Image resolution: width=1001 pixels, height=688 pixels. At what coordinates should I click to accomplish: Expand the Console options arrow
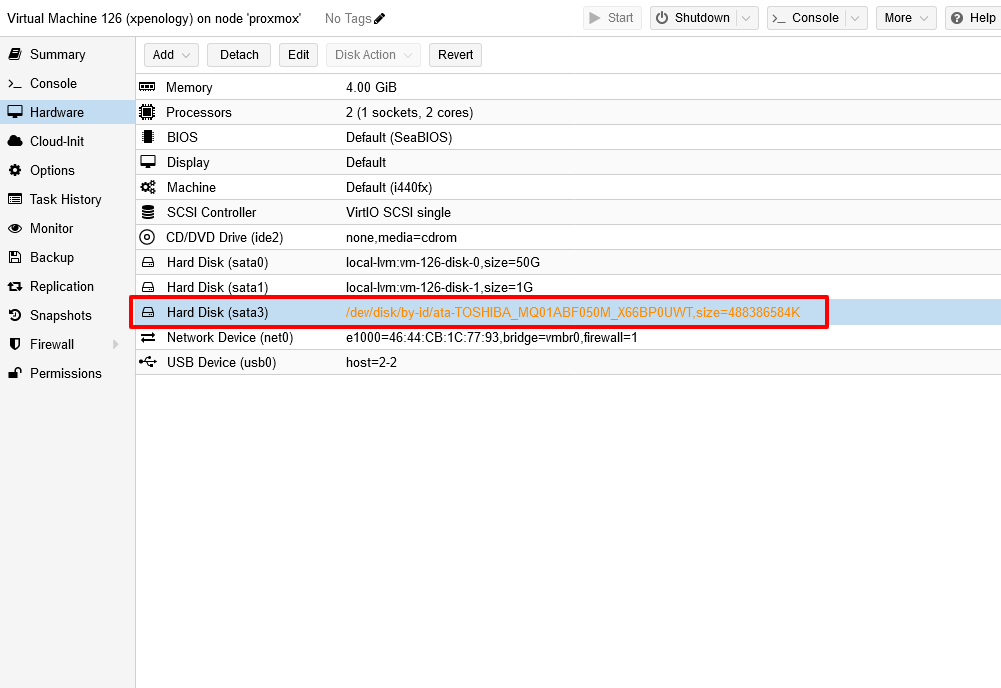(x=855, y=18)
